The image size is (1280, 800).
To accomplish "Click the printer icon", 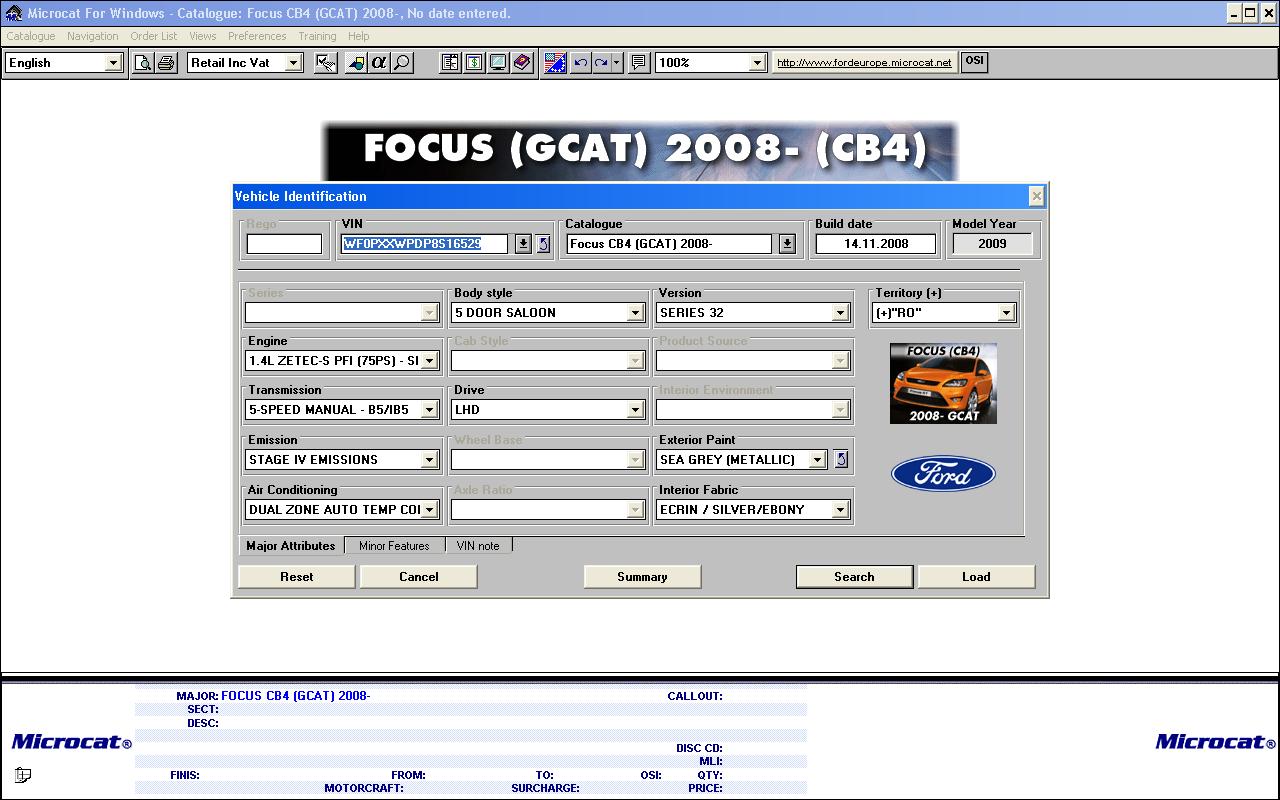I will pyautogui.click(x=166, y=63).
